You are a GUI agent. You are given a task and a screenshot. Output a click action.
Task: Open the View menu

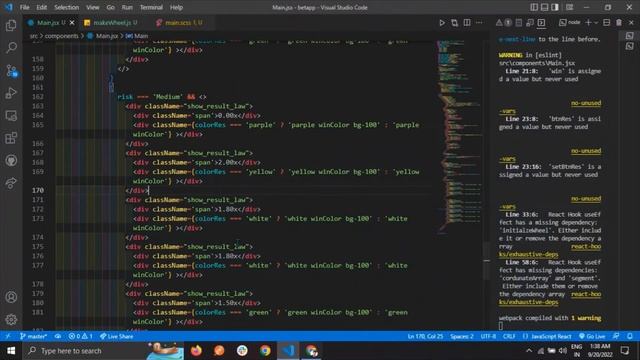coord(93,7)
